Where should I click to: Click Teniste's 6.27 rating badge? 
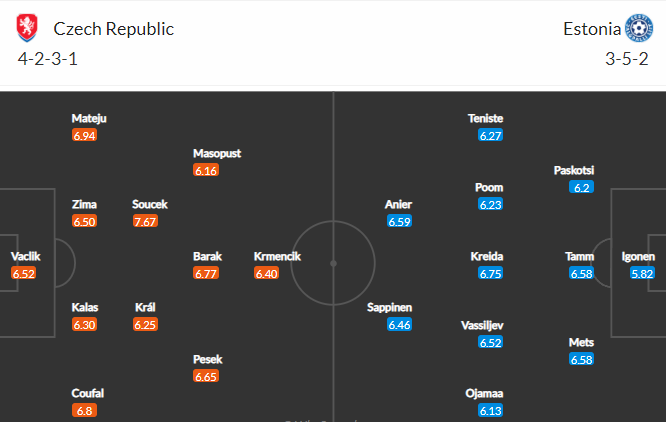click(490, 135)
